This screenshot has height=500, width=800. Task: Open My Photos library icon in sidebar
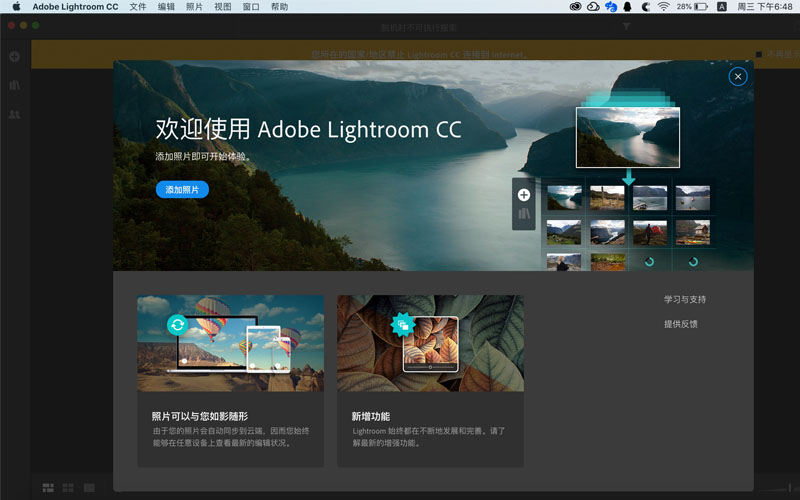pos(14,85)
